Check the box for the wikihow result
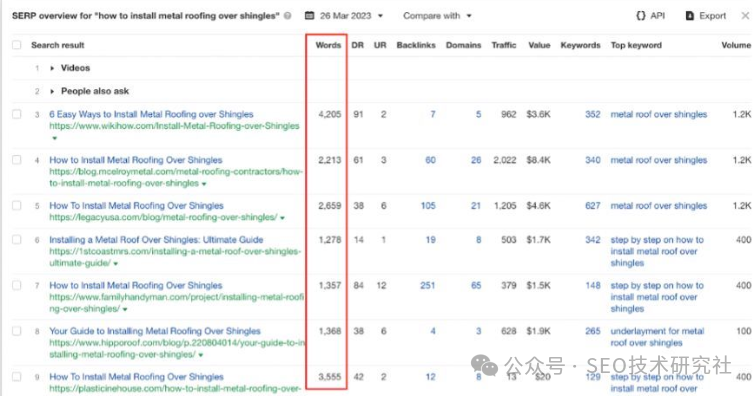The width and height of the screenshot is (756, 396). point(17,114)
